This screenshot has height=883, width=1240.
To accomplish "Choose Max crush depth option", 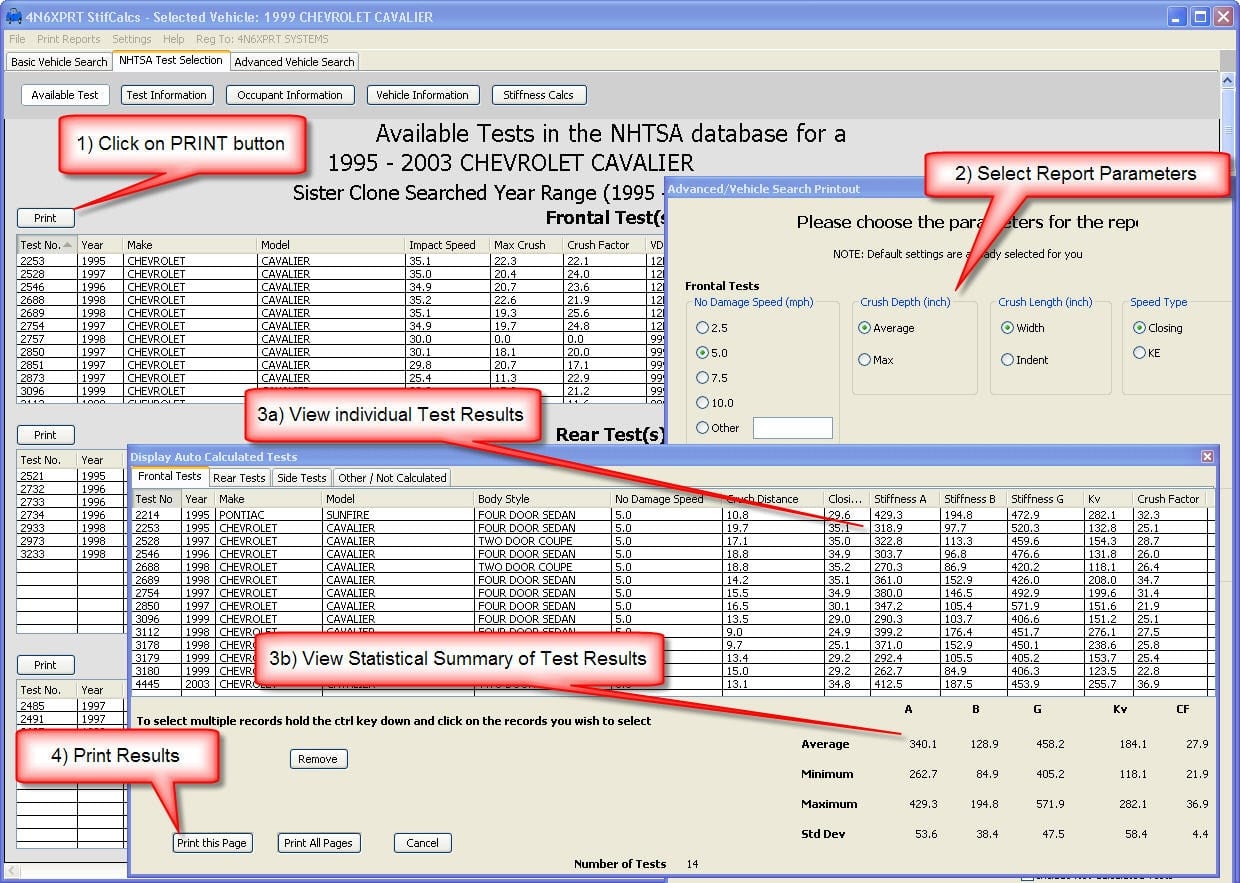I will 864,360.
